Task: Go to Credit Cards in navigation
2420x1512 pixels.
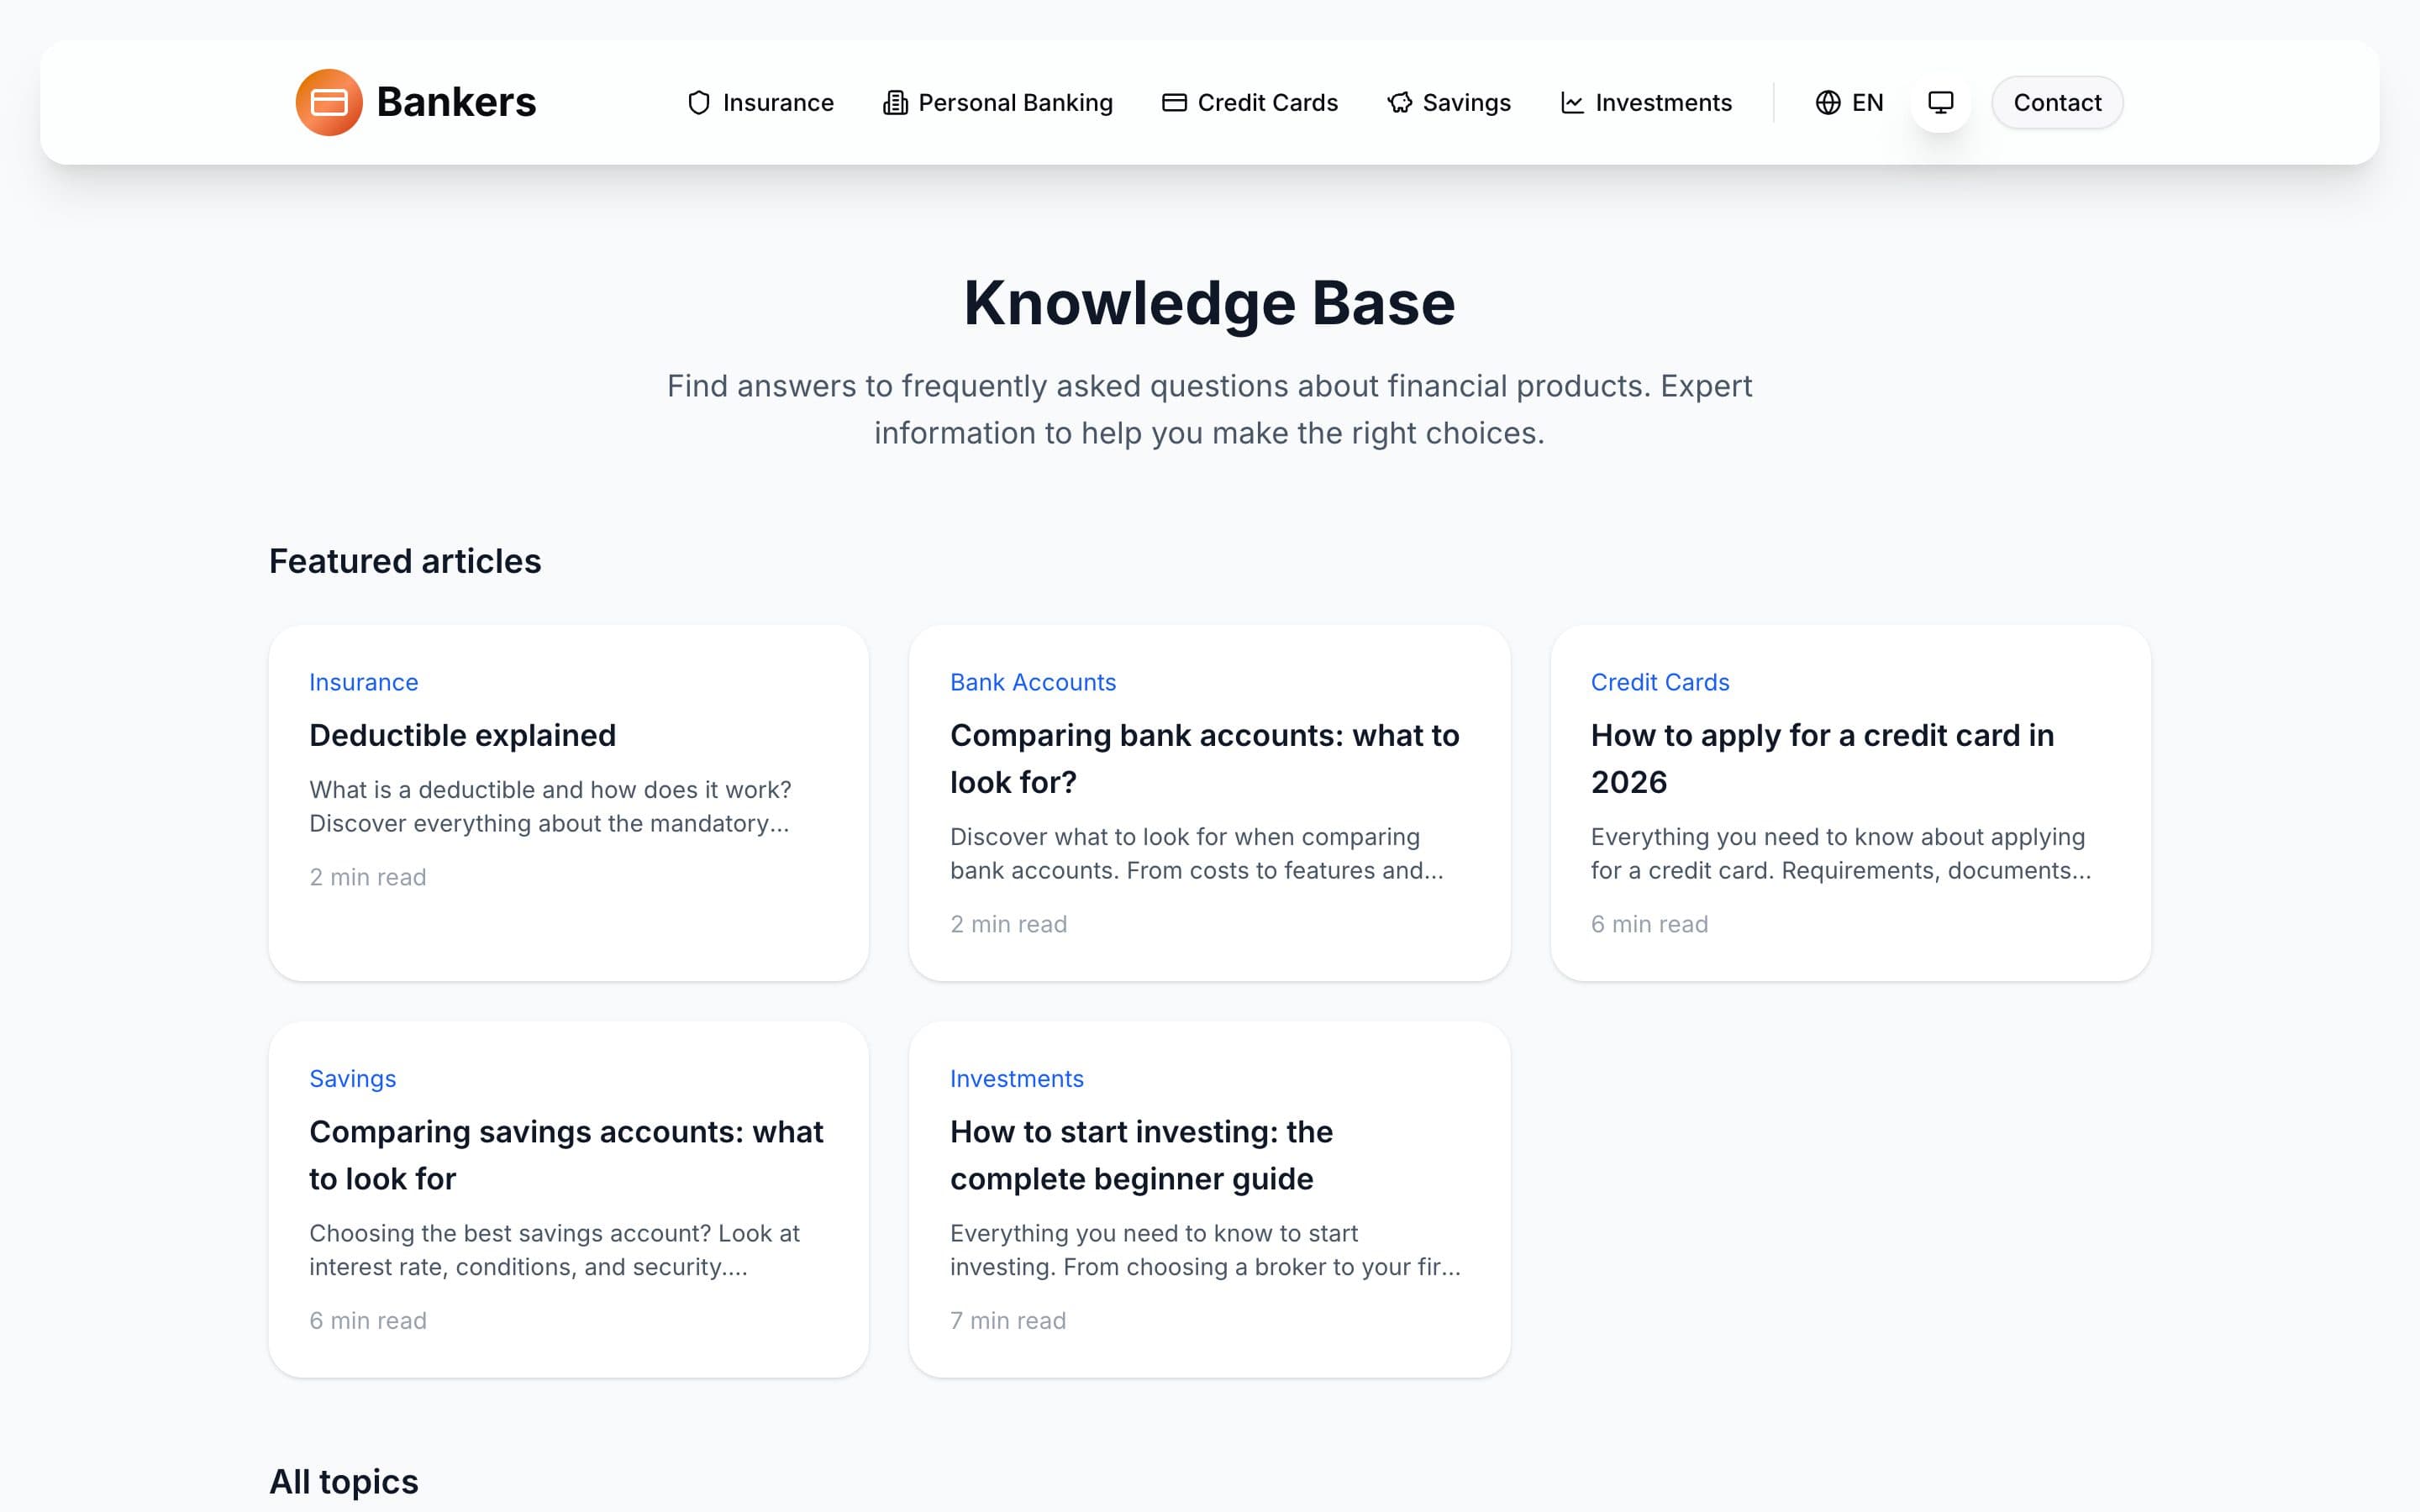Action: (x=1250, y=103)
